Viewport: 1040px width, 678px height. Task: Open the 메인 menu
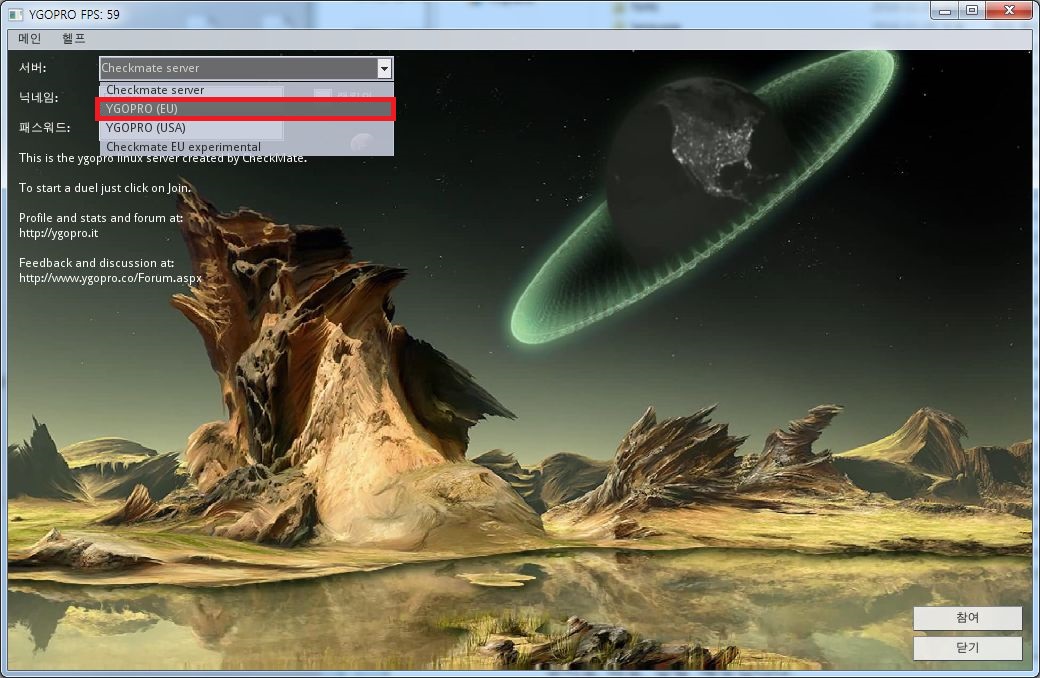point(30,38)
